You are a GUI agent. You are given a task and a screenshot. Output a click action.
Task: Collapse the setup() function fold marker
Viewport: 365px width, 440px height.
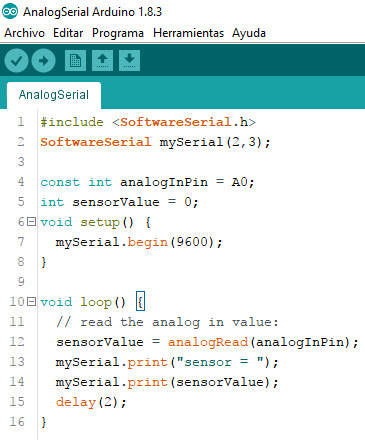(x=31, y=222)
